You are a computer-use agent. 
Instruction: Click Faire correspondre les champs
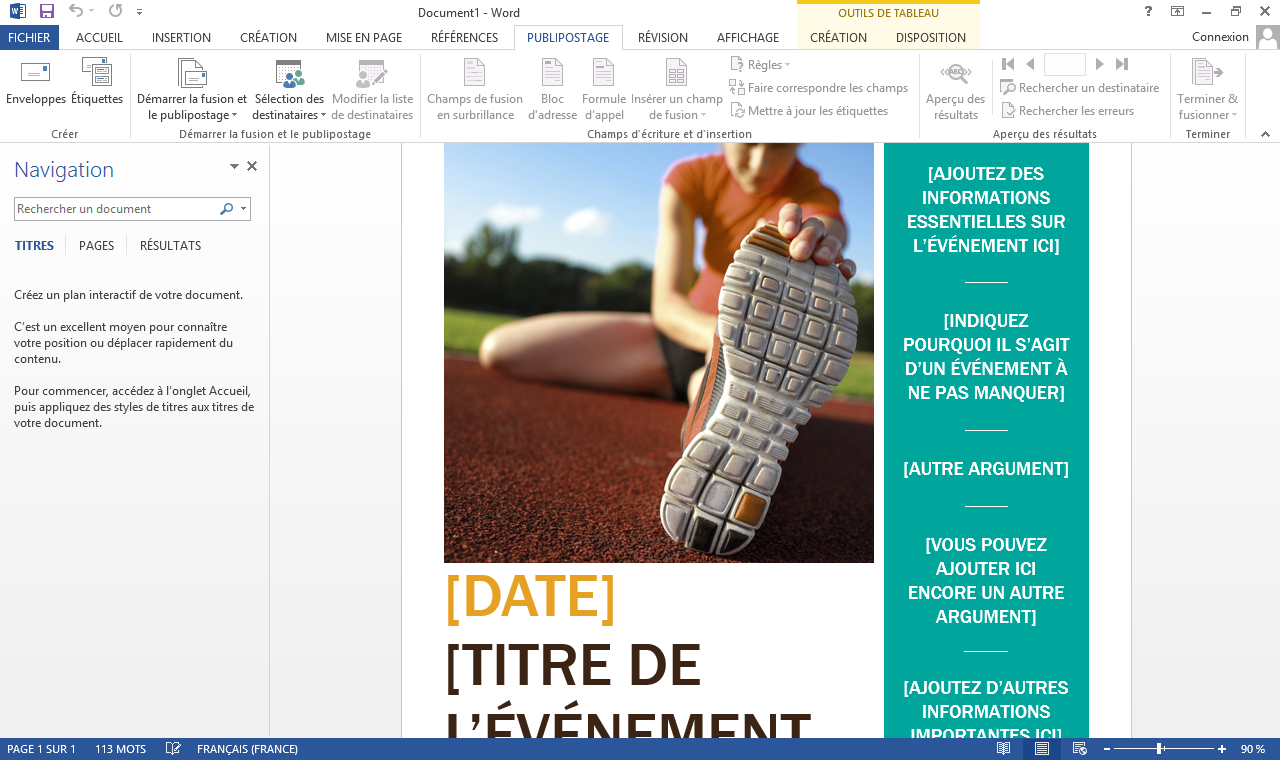pyautogui.click(x=819, y=88)
